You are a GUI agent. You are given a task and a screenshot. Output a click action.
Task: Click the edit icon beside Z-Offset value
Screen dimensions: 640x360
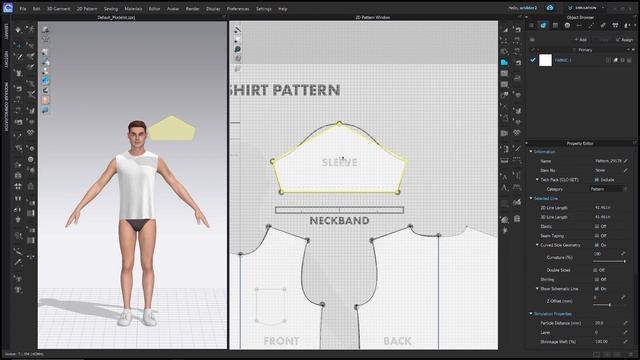(x=623, y=297)
